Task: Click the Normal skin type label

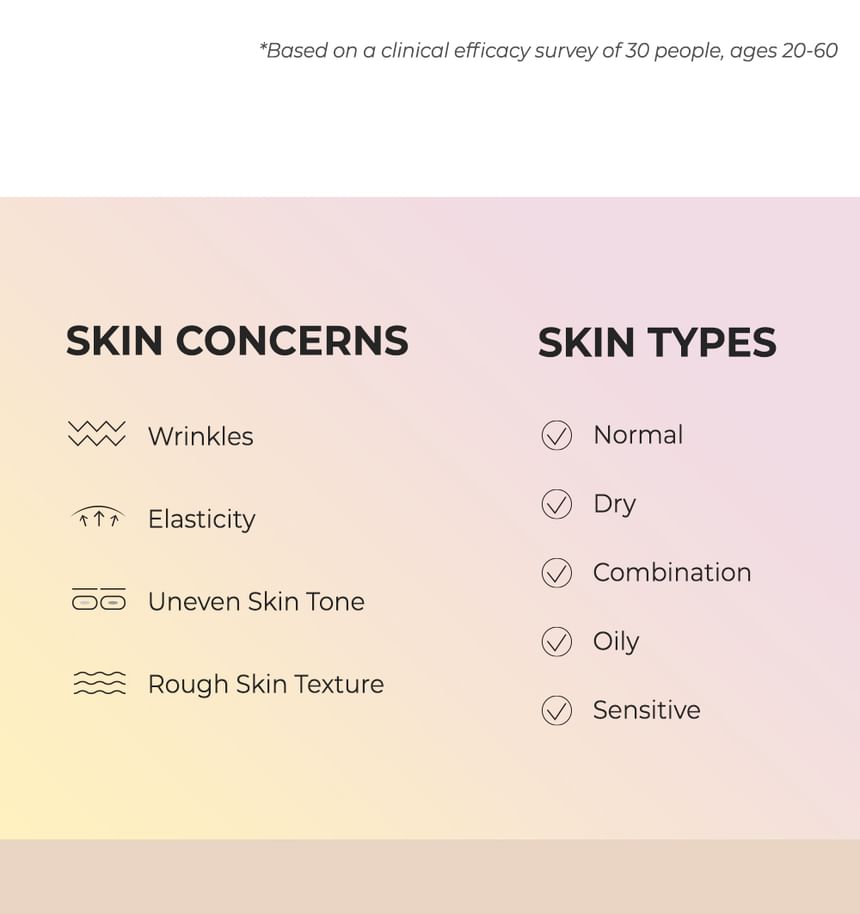Action: tap(638, 435)
